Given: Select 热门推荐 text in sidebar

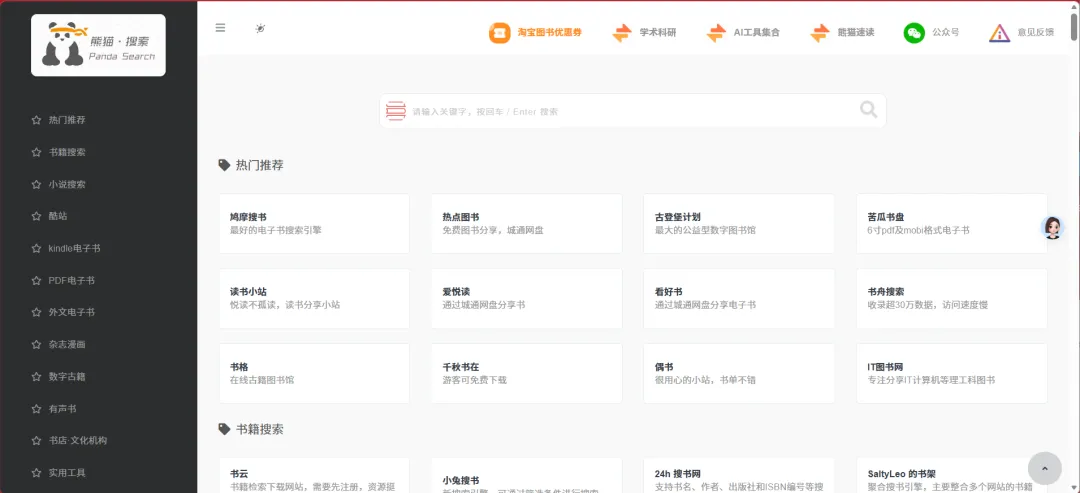Looking at the screenshot, I should 67,120.
